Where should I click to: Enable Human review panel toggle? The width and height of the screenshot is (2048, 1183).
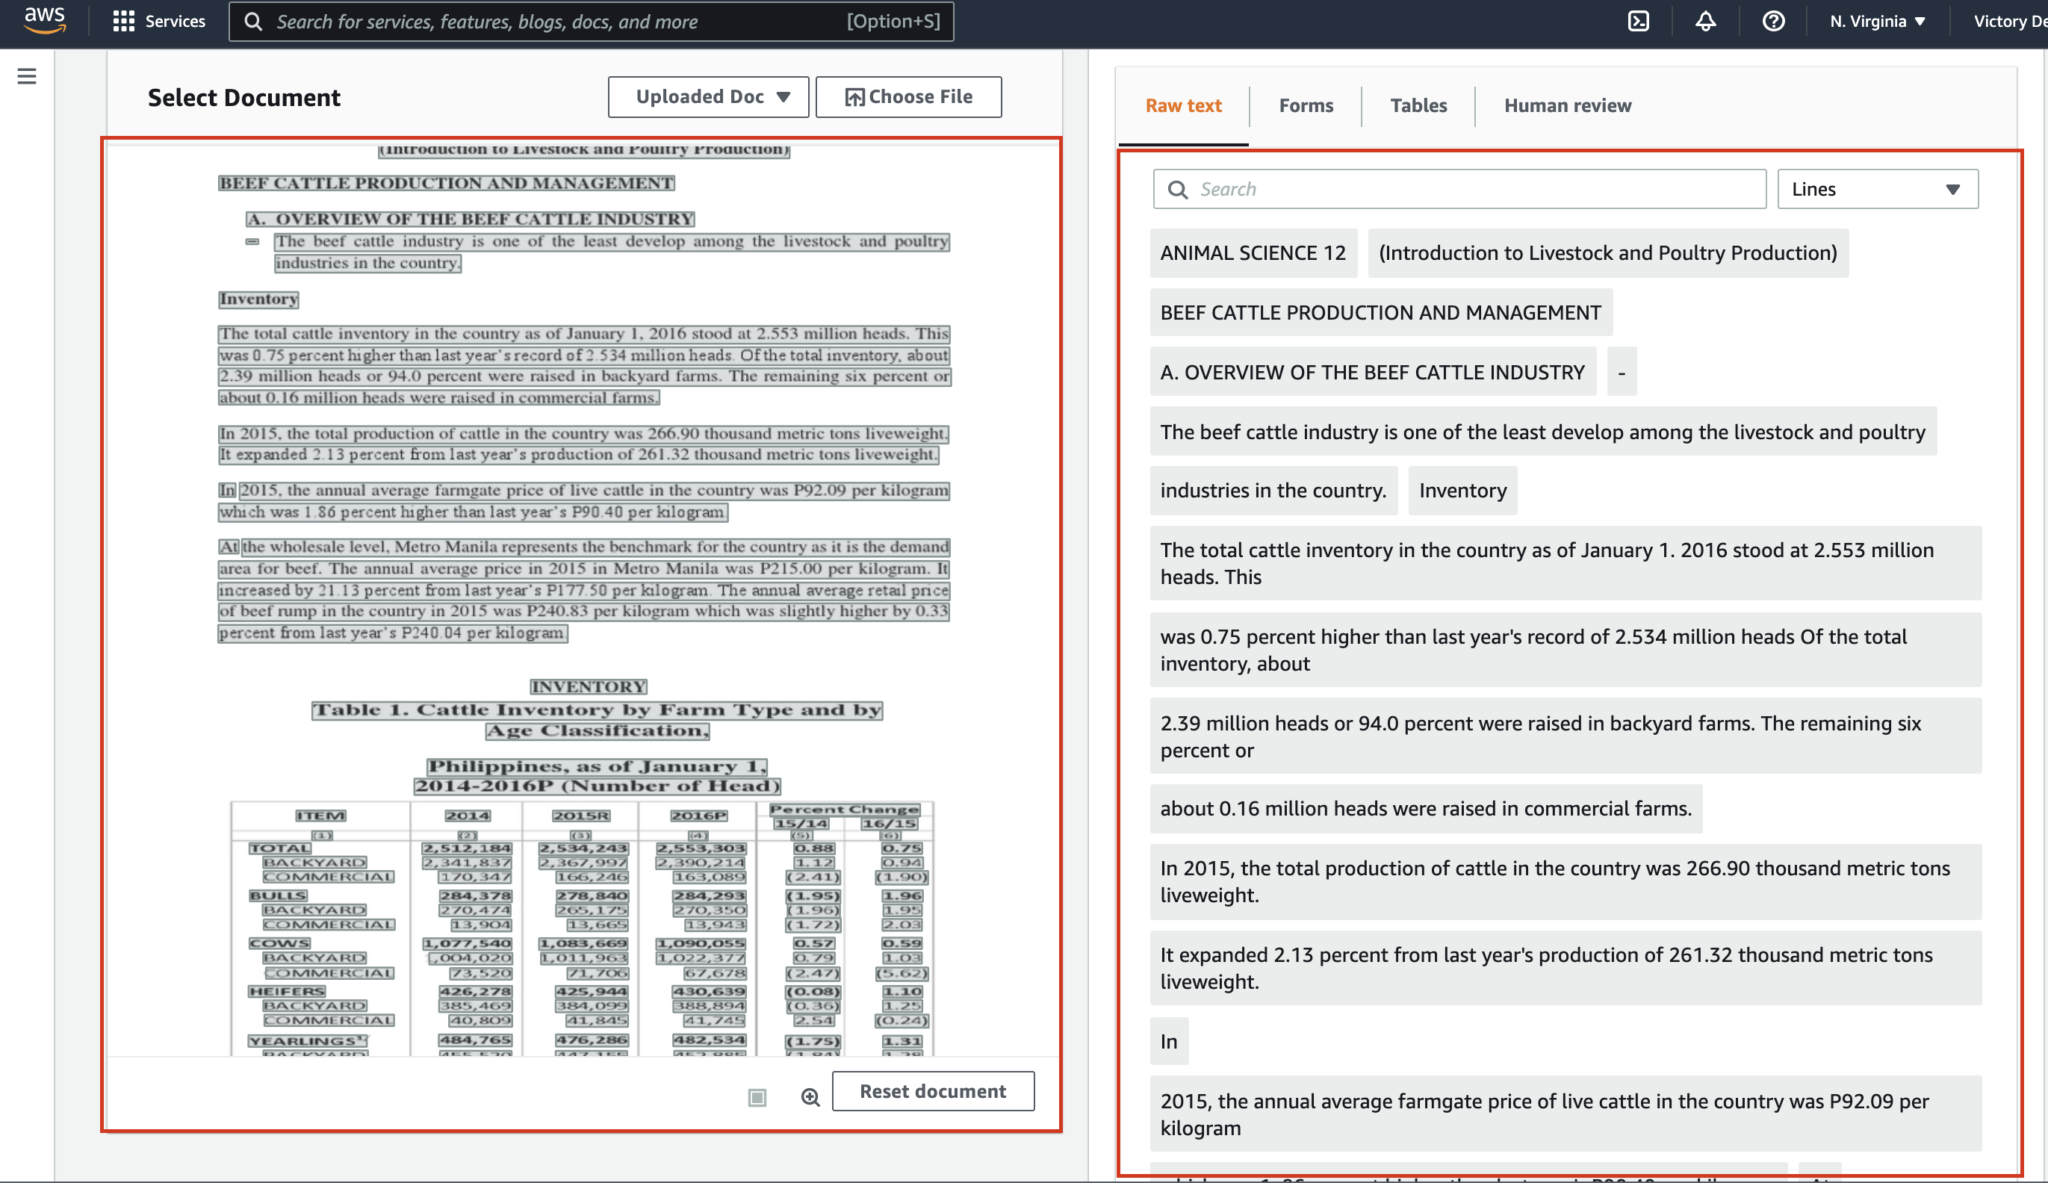click(1567, 104)
